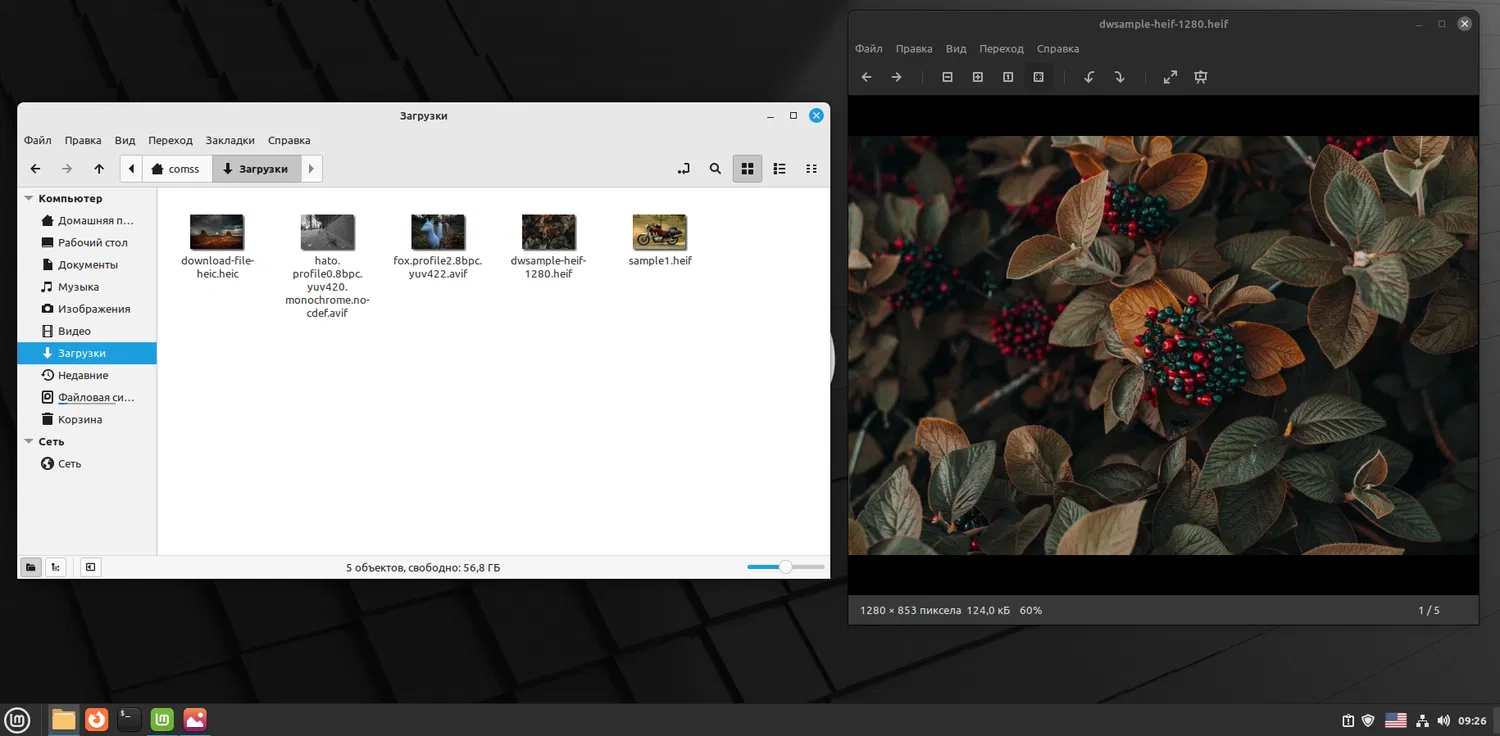Screen dimensions: 1500x736
Task: Rotate image counterclockwise in the viewer
Action: coord(1089,77)
